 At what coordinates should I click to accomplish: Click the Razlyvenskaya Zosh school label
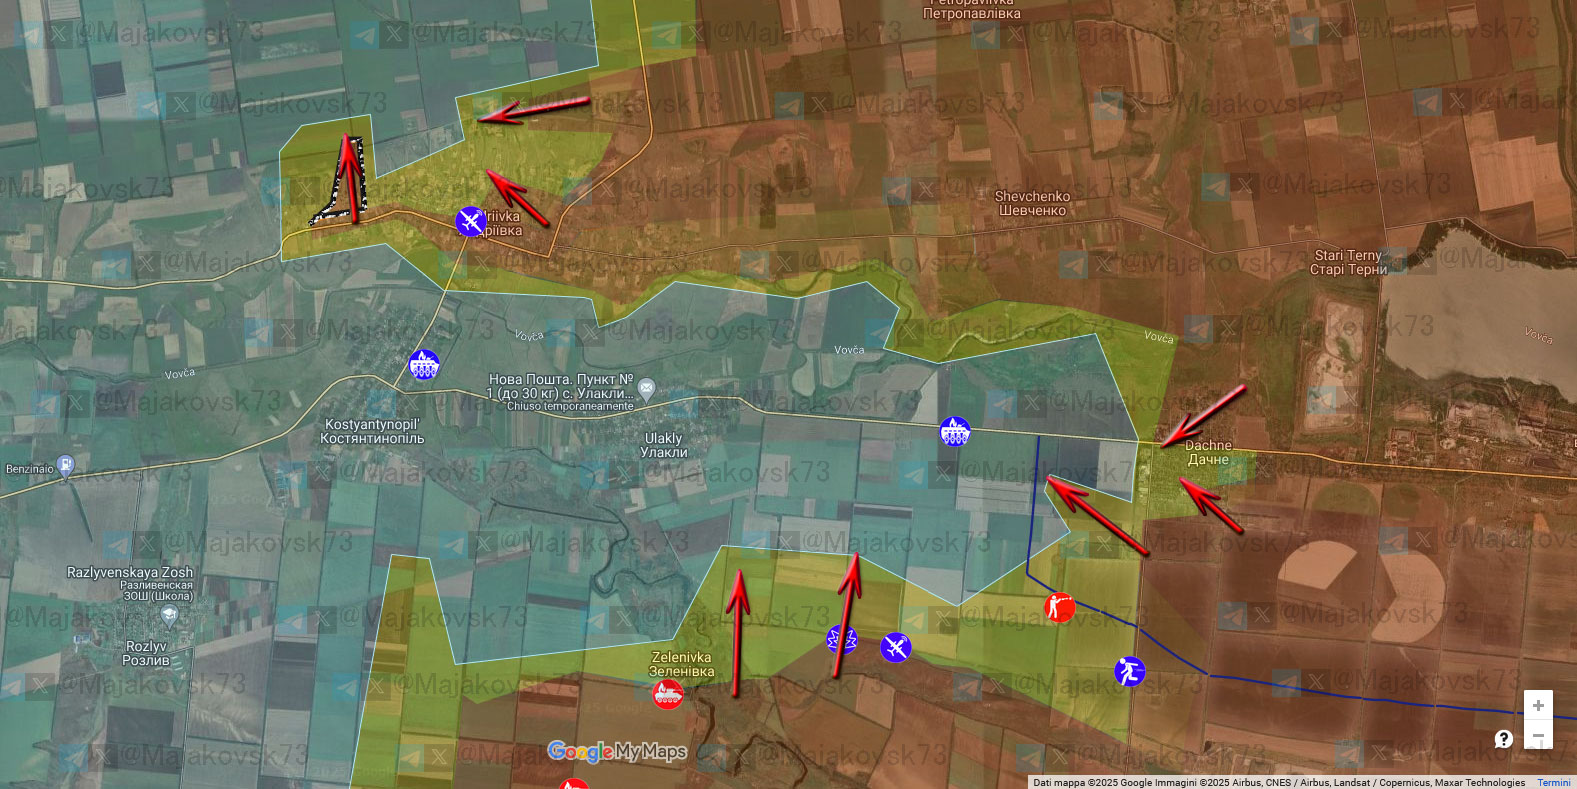coord(130,583)
